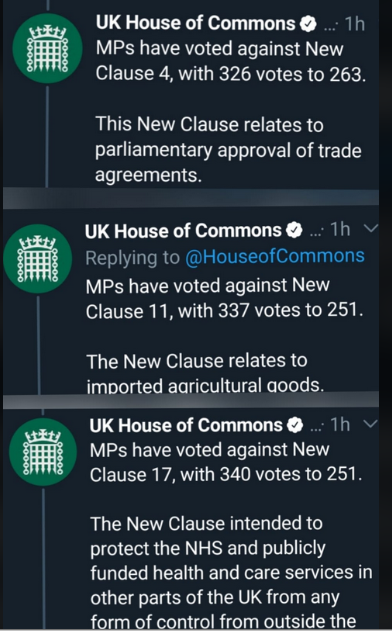
Task: Open the UK House of Commons name on the second tweet
Action: click(x=183, y=231)
